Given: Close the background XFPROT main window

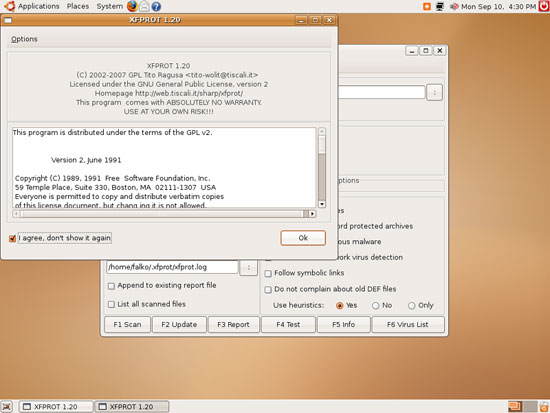Looking at the screenshot, I should tap(440, 51).
